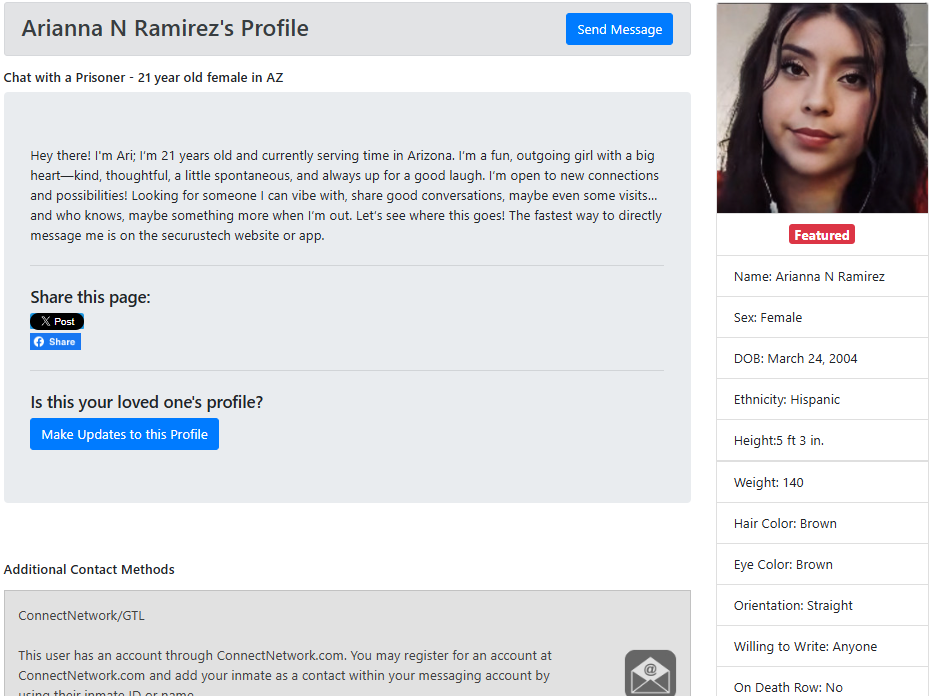Click the 'Height:5 ft 3 in.' row

pyautogui.click(x=822, y=440)
